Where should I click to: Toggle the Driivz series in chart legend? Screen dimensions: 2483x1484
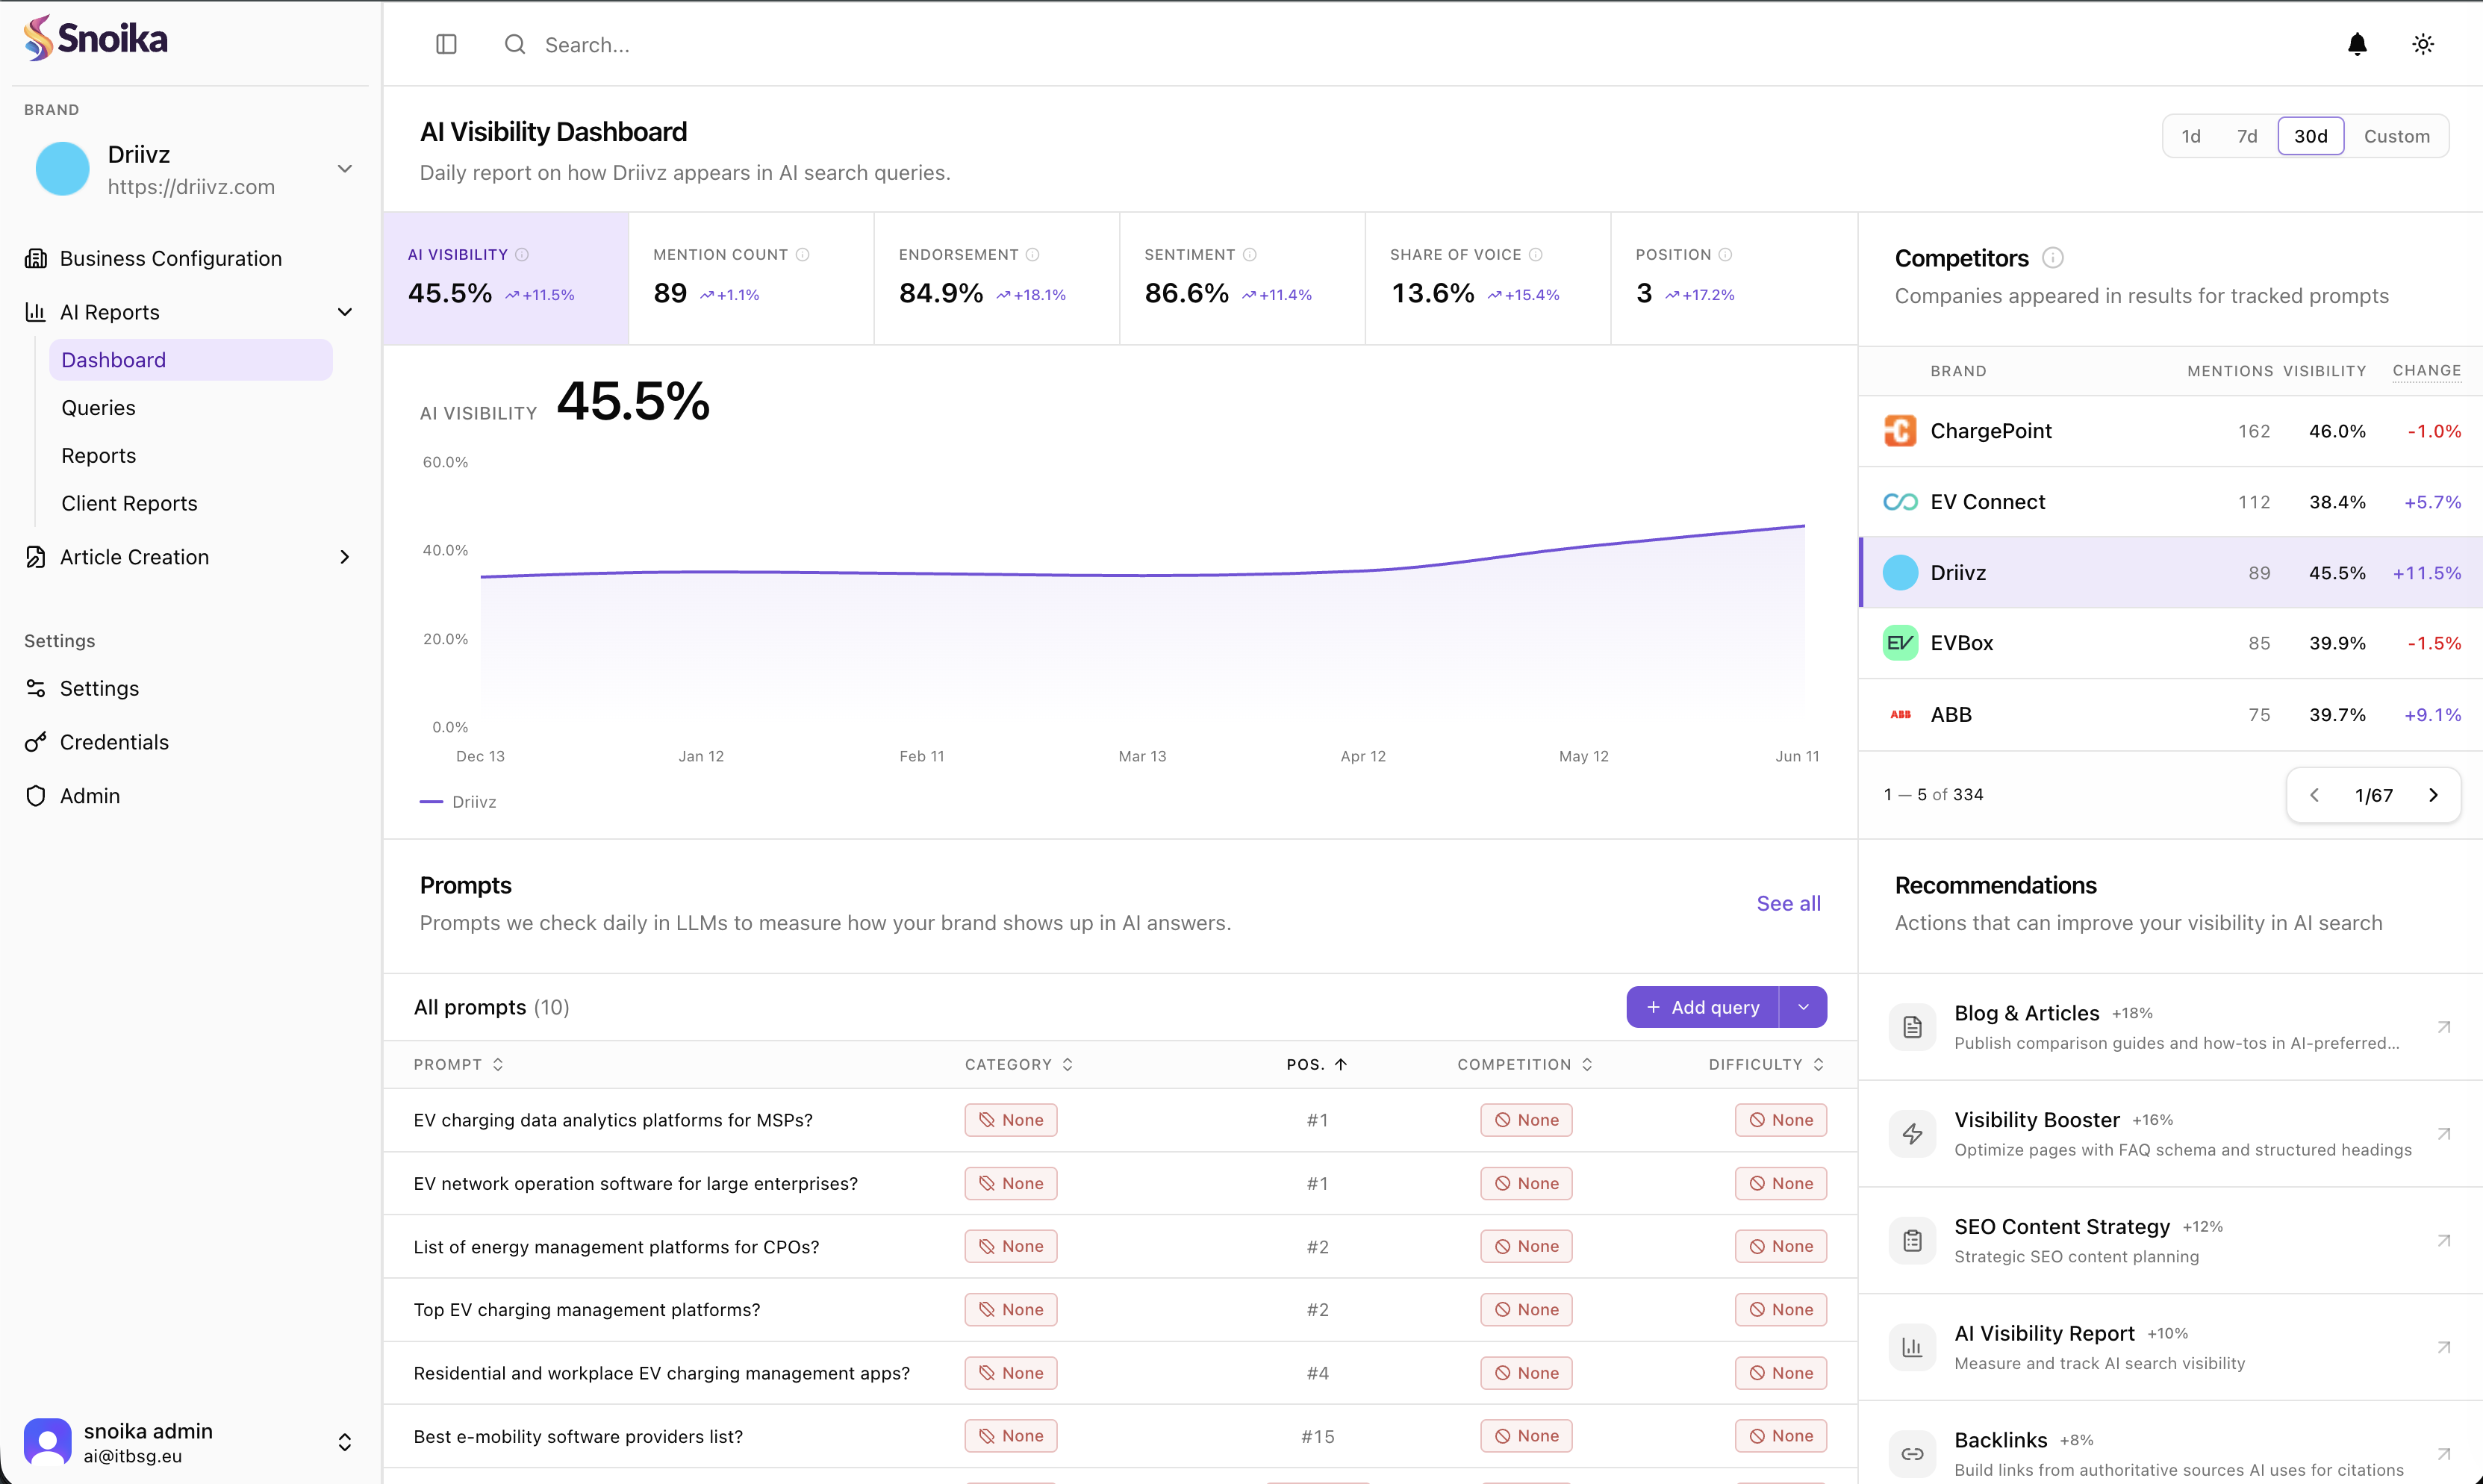click(x=458, y=802)
